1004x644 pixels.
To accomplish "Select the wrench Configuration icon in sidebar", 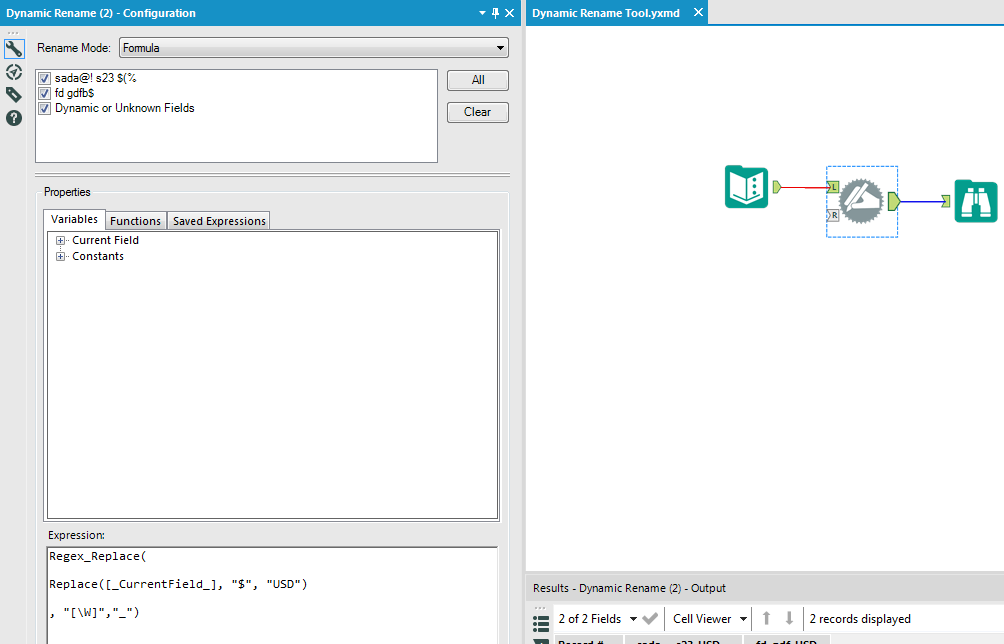I will pyautogui.click(x=13, y=47).
